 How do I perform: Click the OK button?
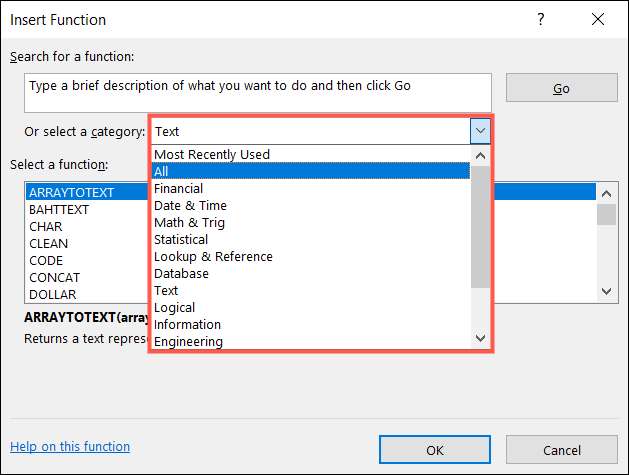point(435,450)
